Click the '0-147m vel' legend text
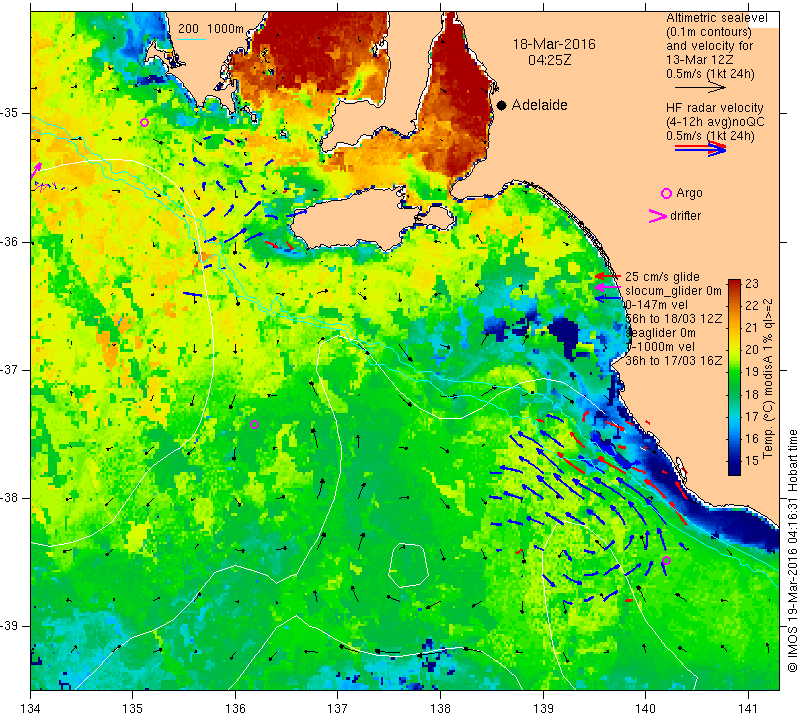800x720 pixels. click(x=656, y=305)
